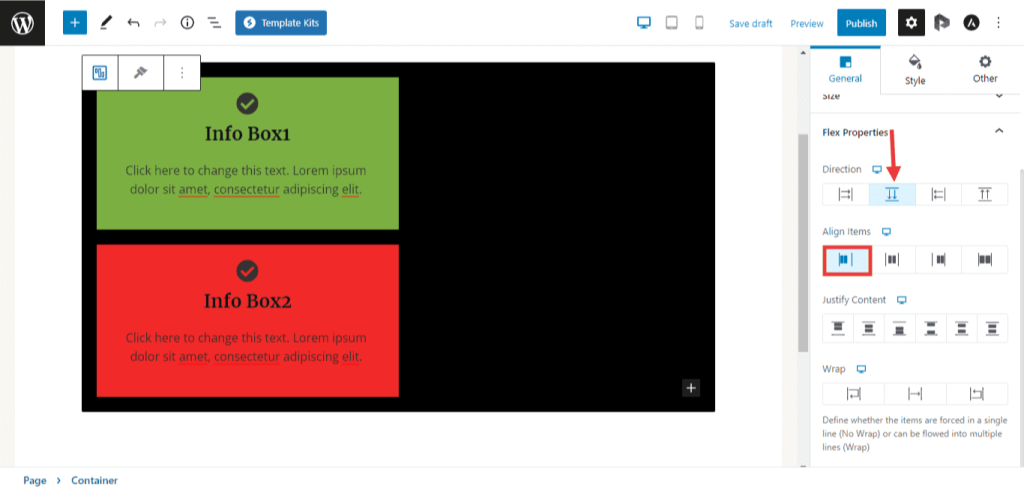Click the Astra settings icon

pyautogui.click(x=971, y=23)
